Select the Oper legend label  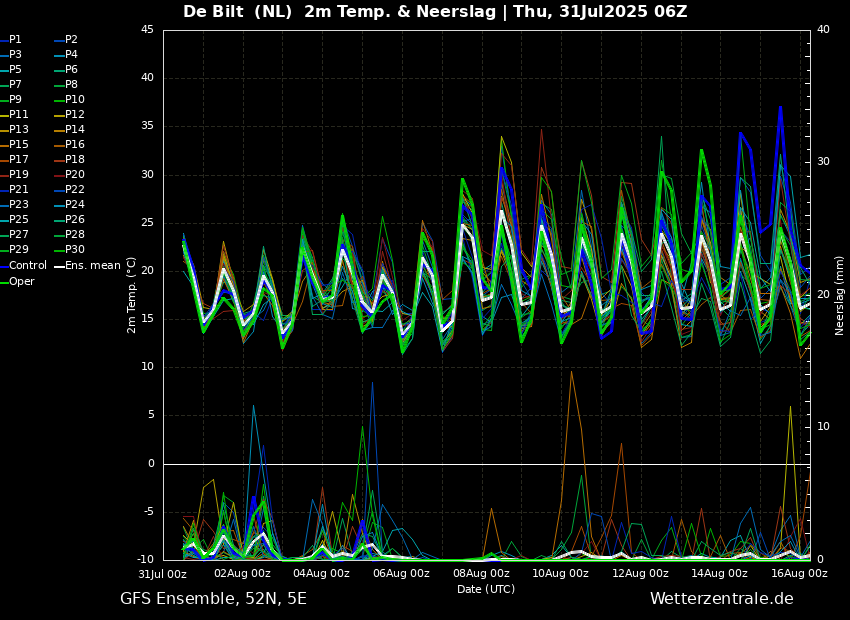(22, 281)
